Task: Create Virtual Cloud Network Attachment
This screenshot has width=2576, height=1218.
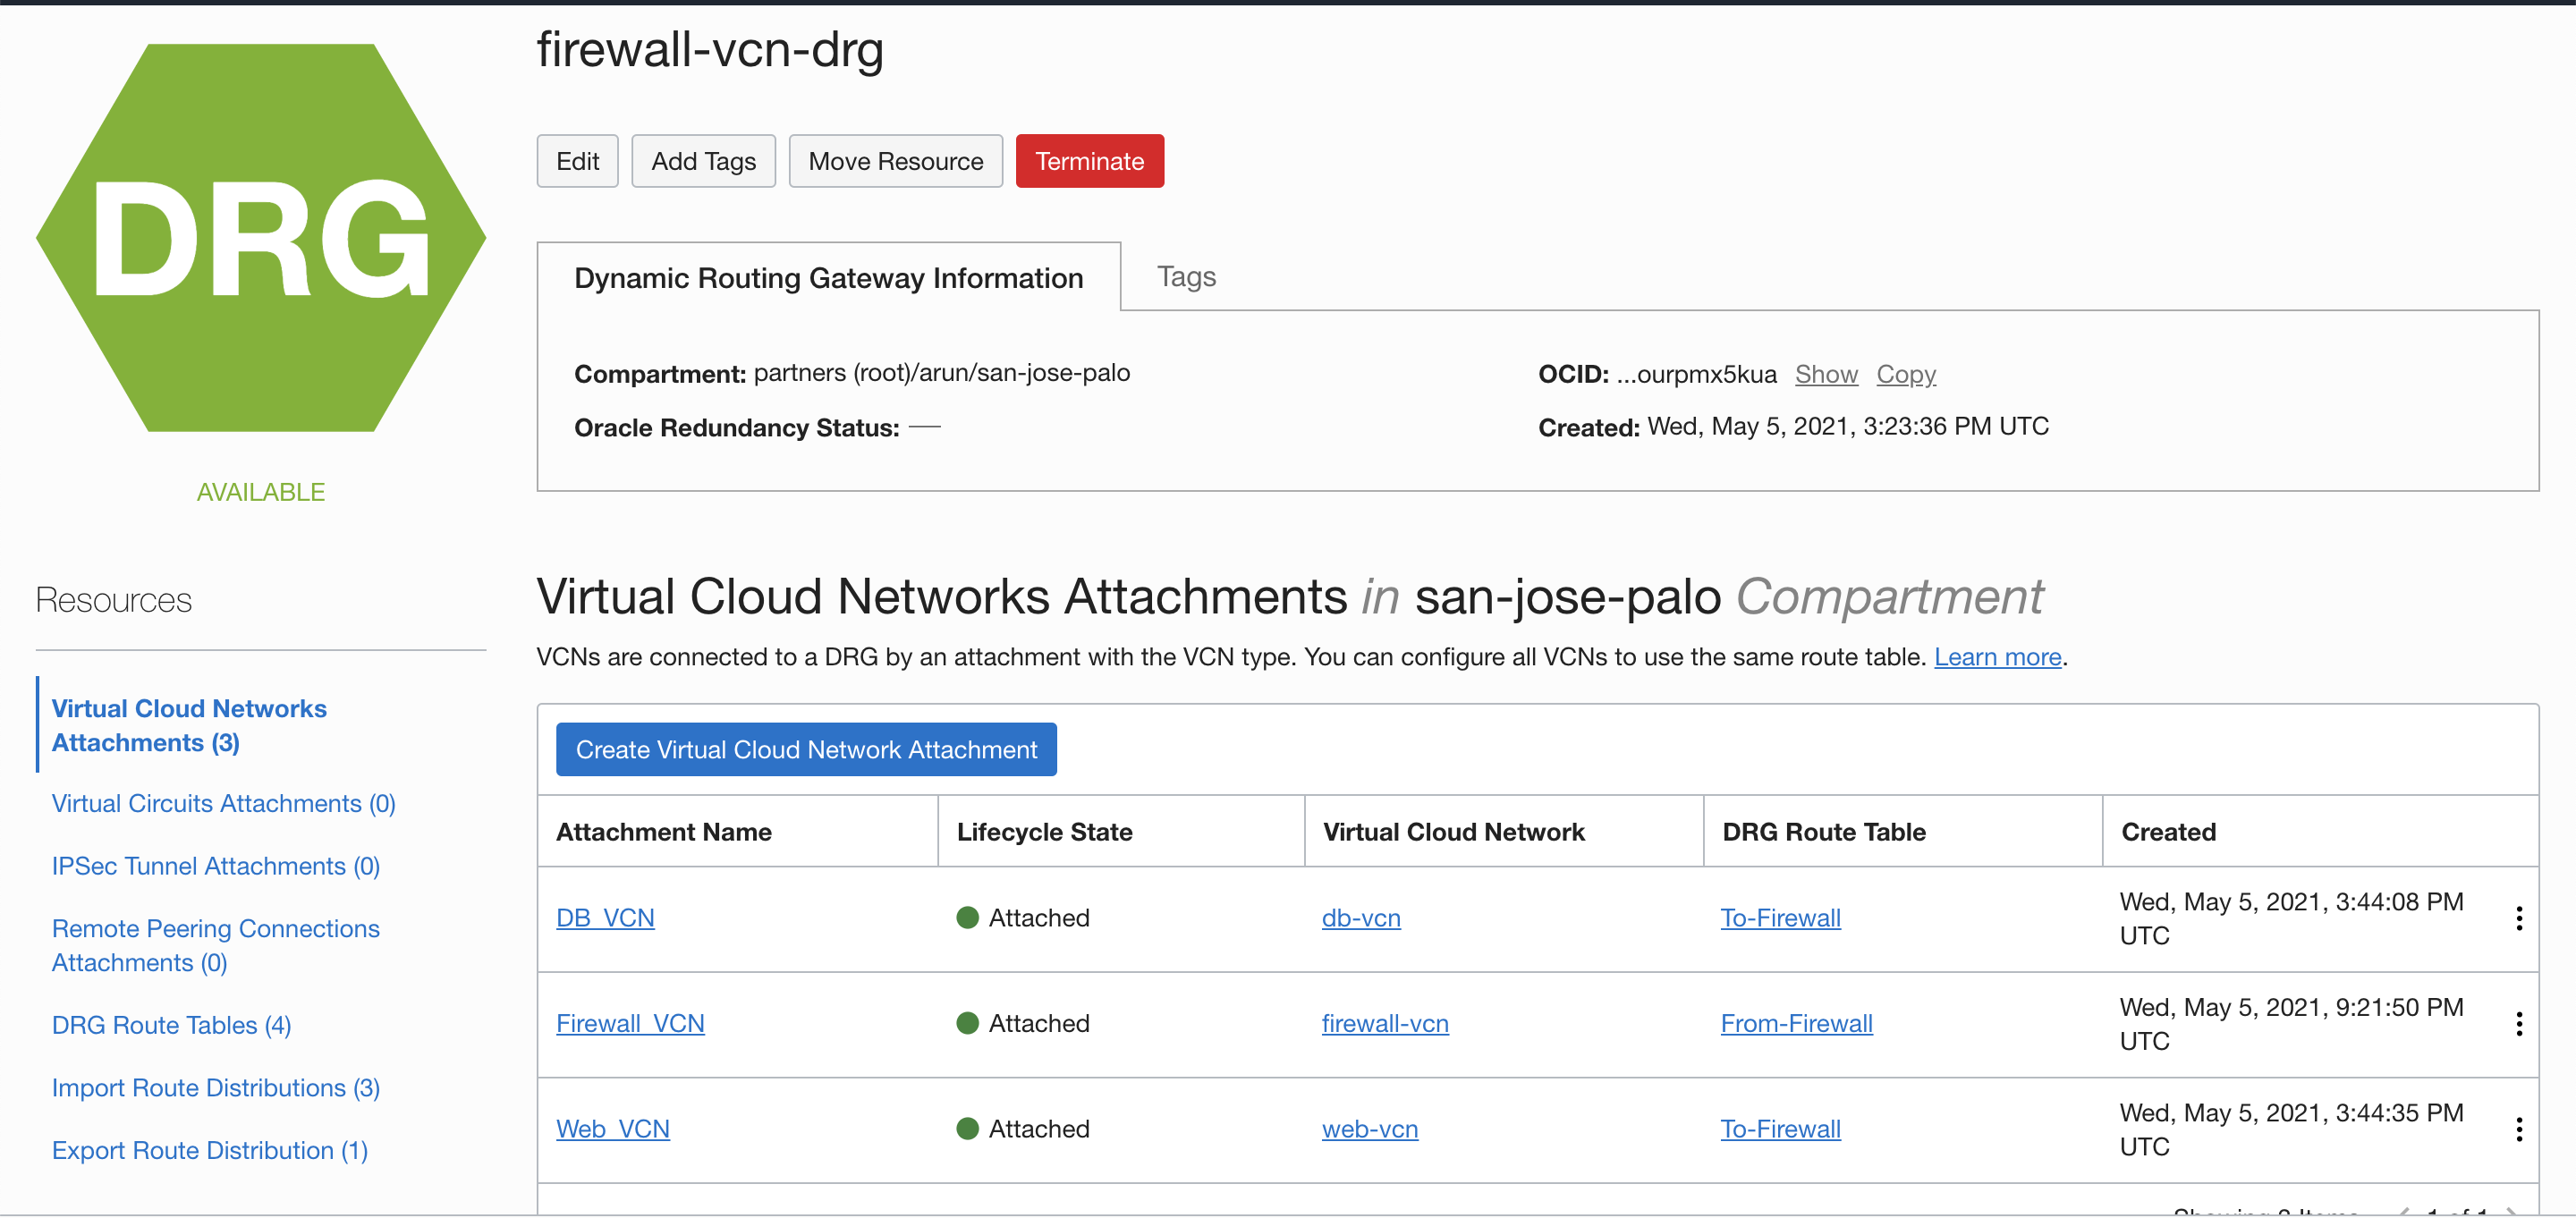Action: (806, 749)
